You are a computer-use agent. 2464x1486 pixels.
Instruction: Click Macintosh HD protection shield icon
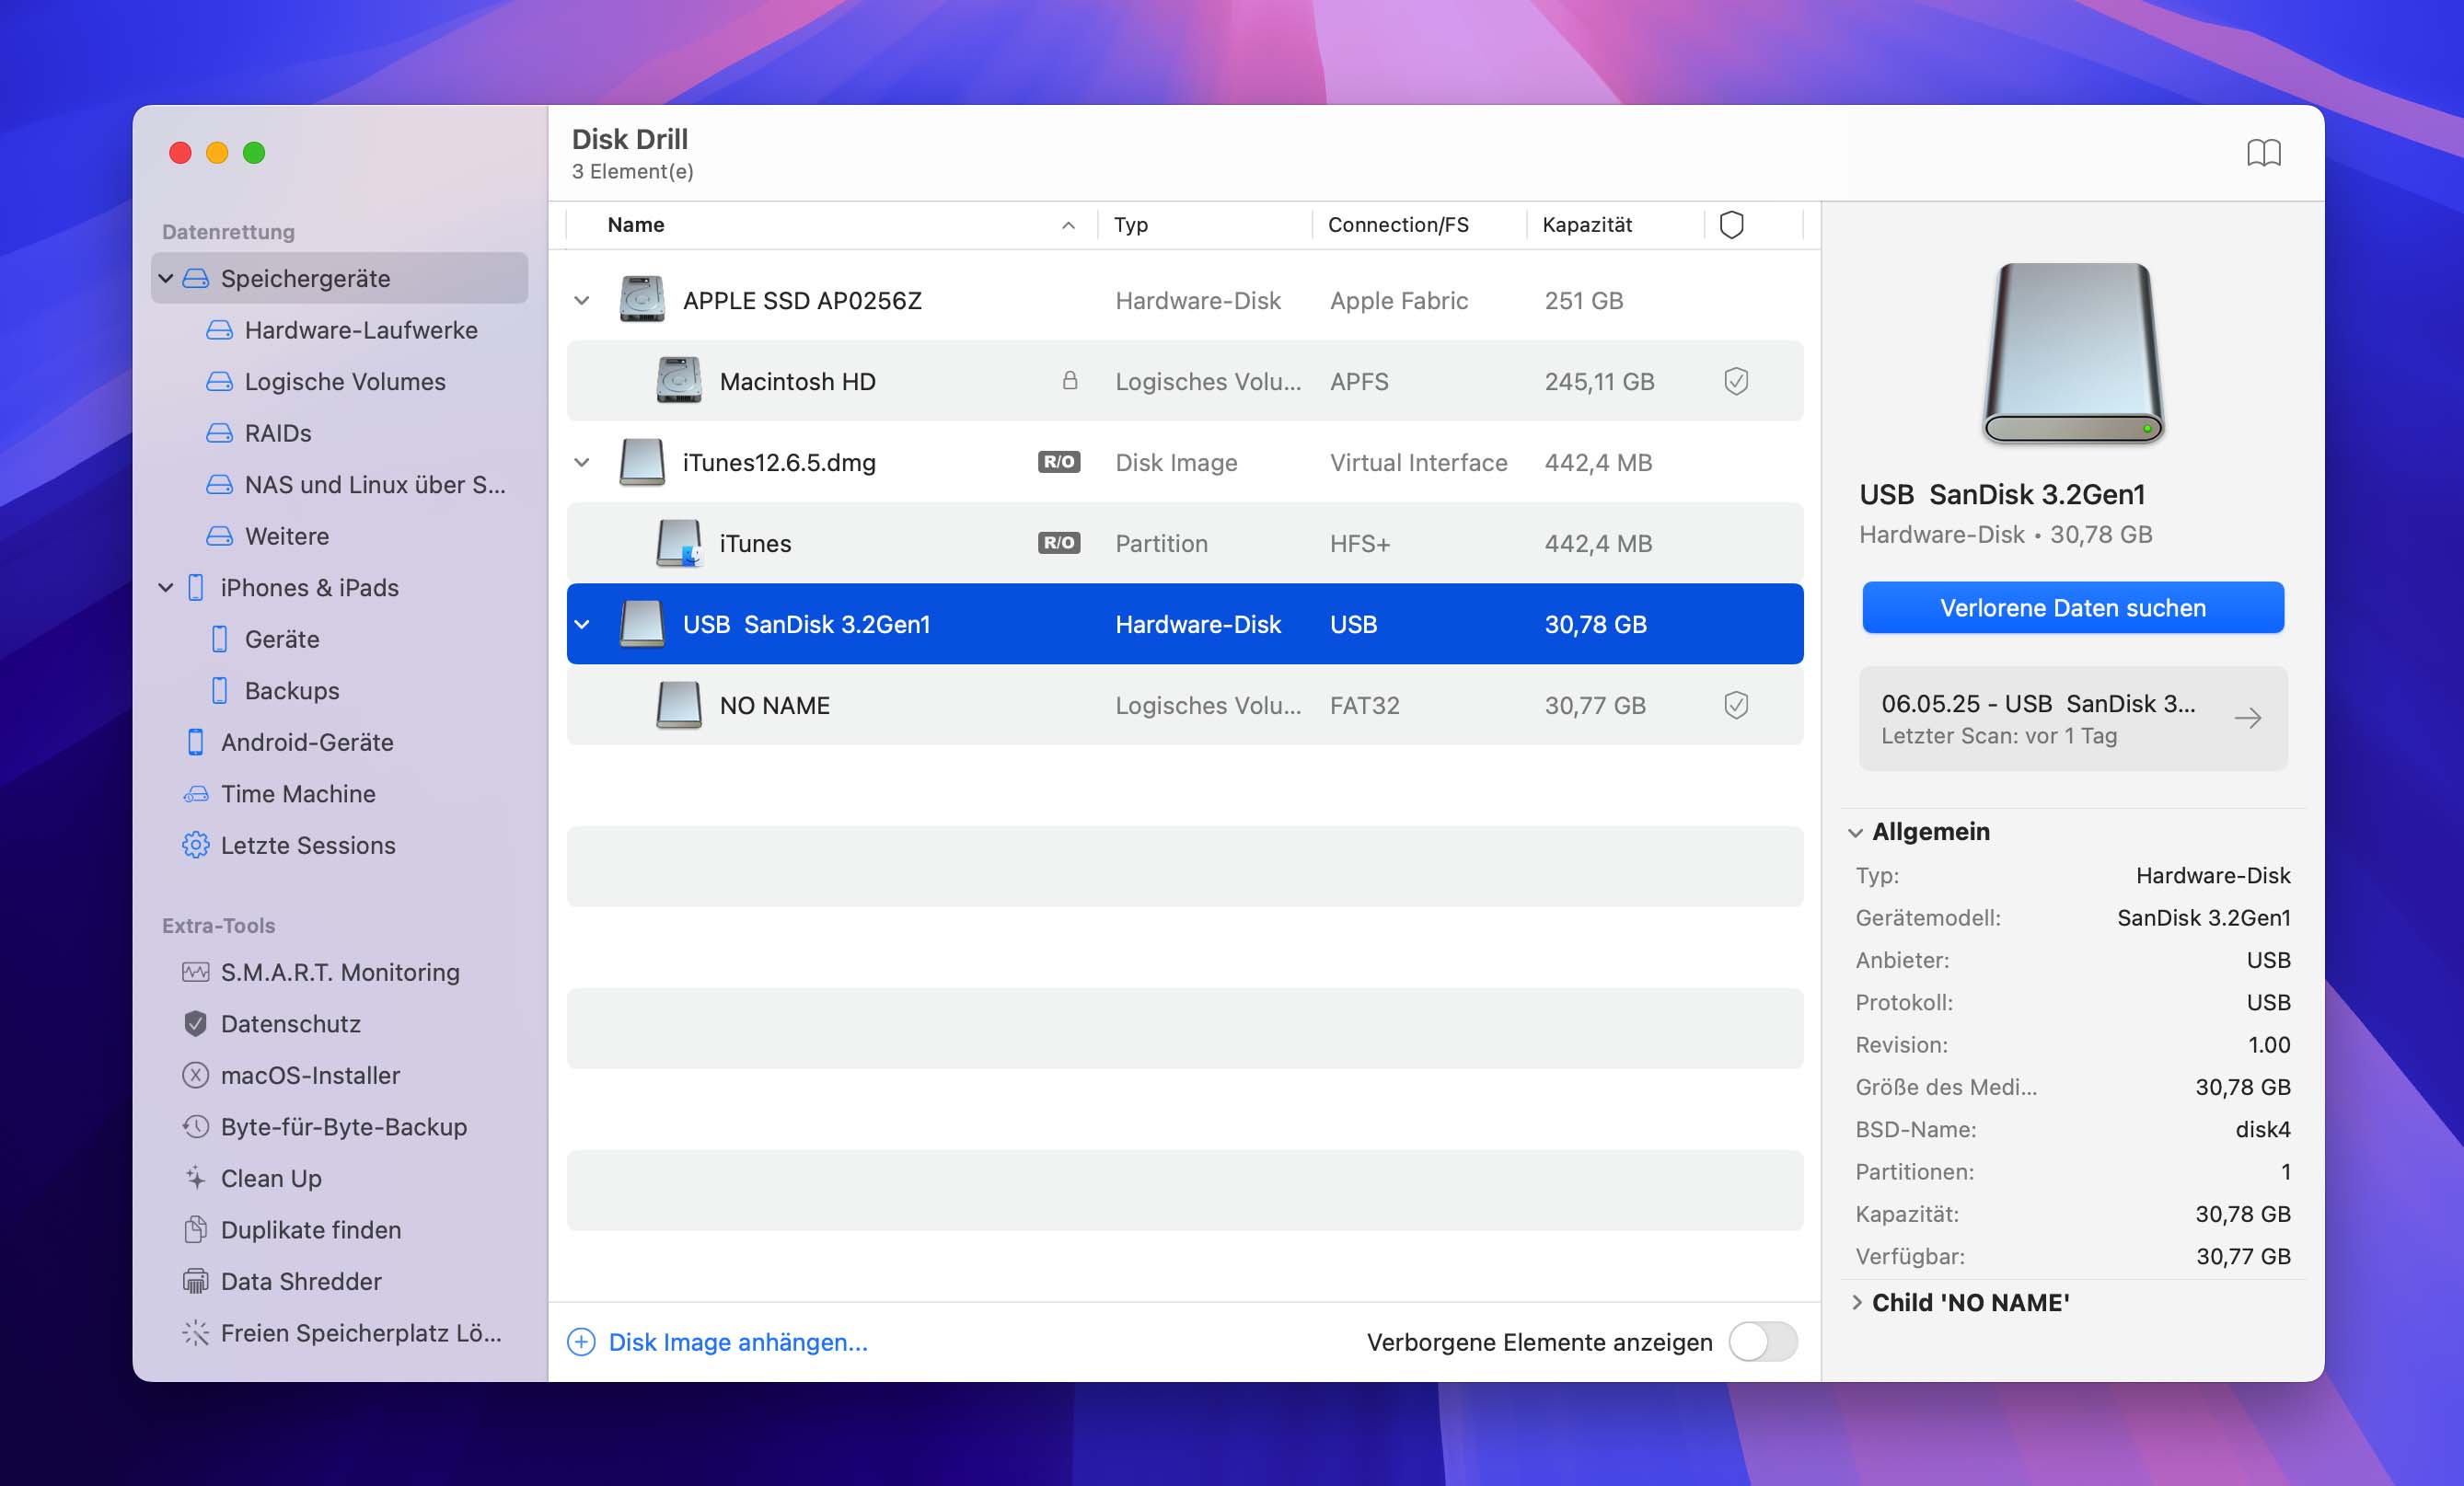tap(1735, 381)
